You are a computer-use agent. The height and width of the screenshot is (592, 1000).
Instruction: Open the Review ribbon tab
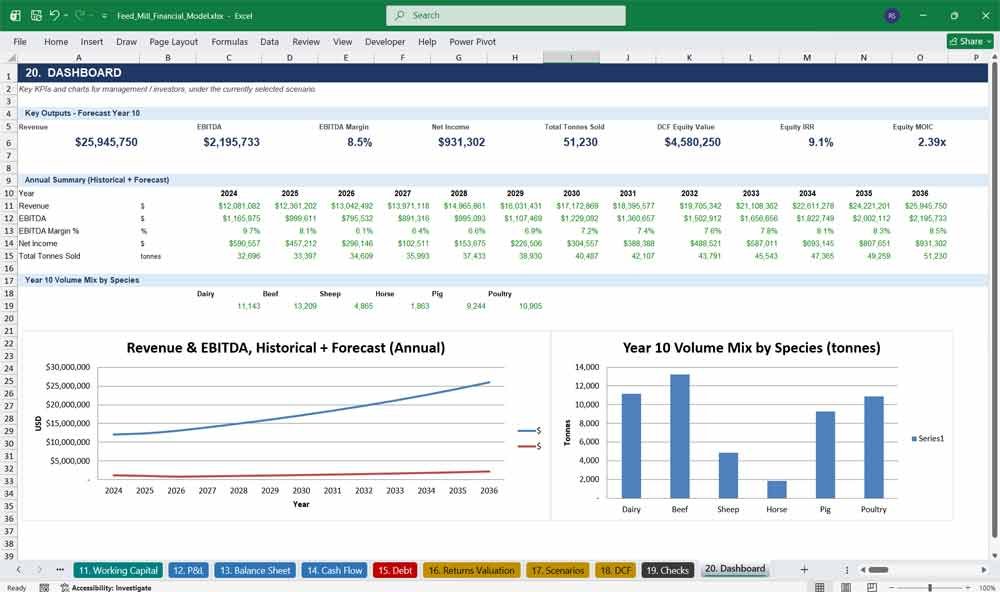coord(306,41)
